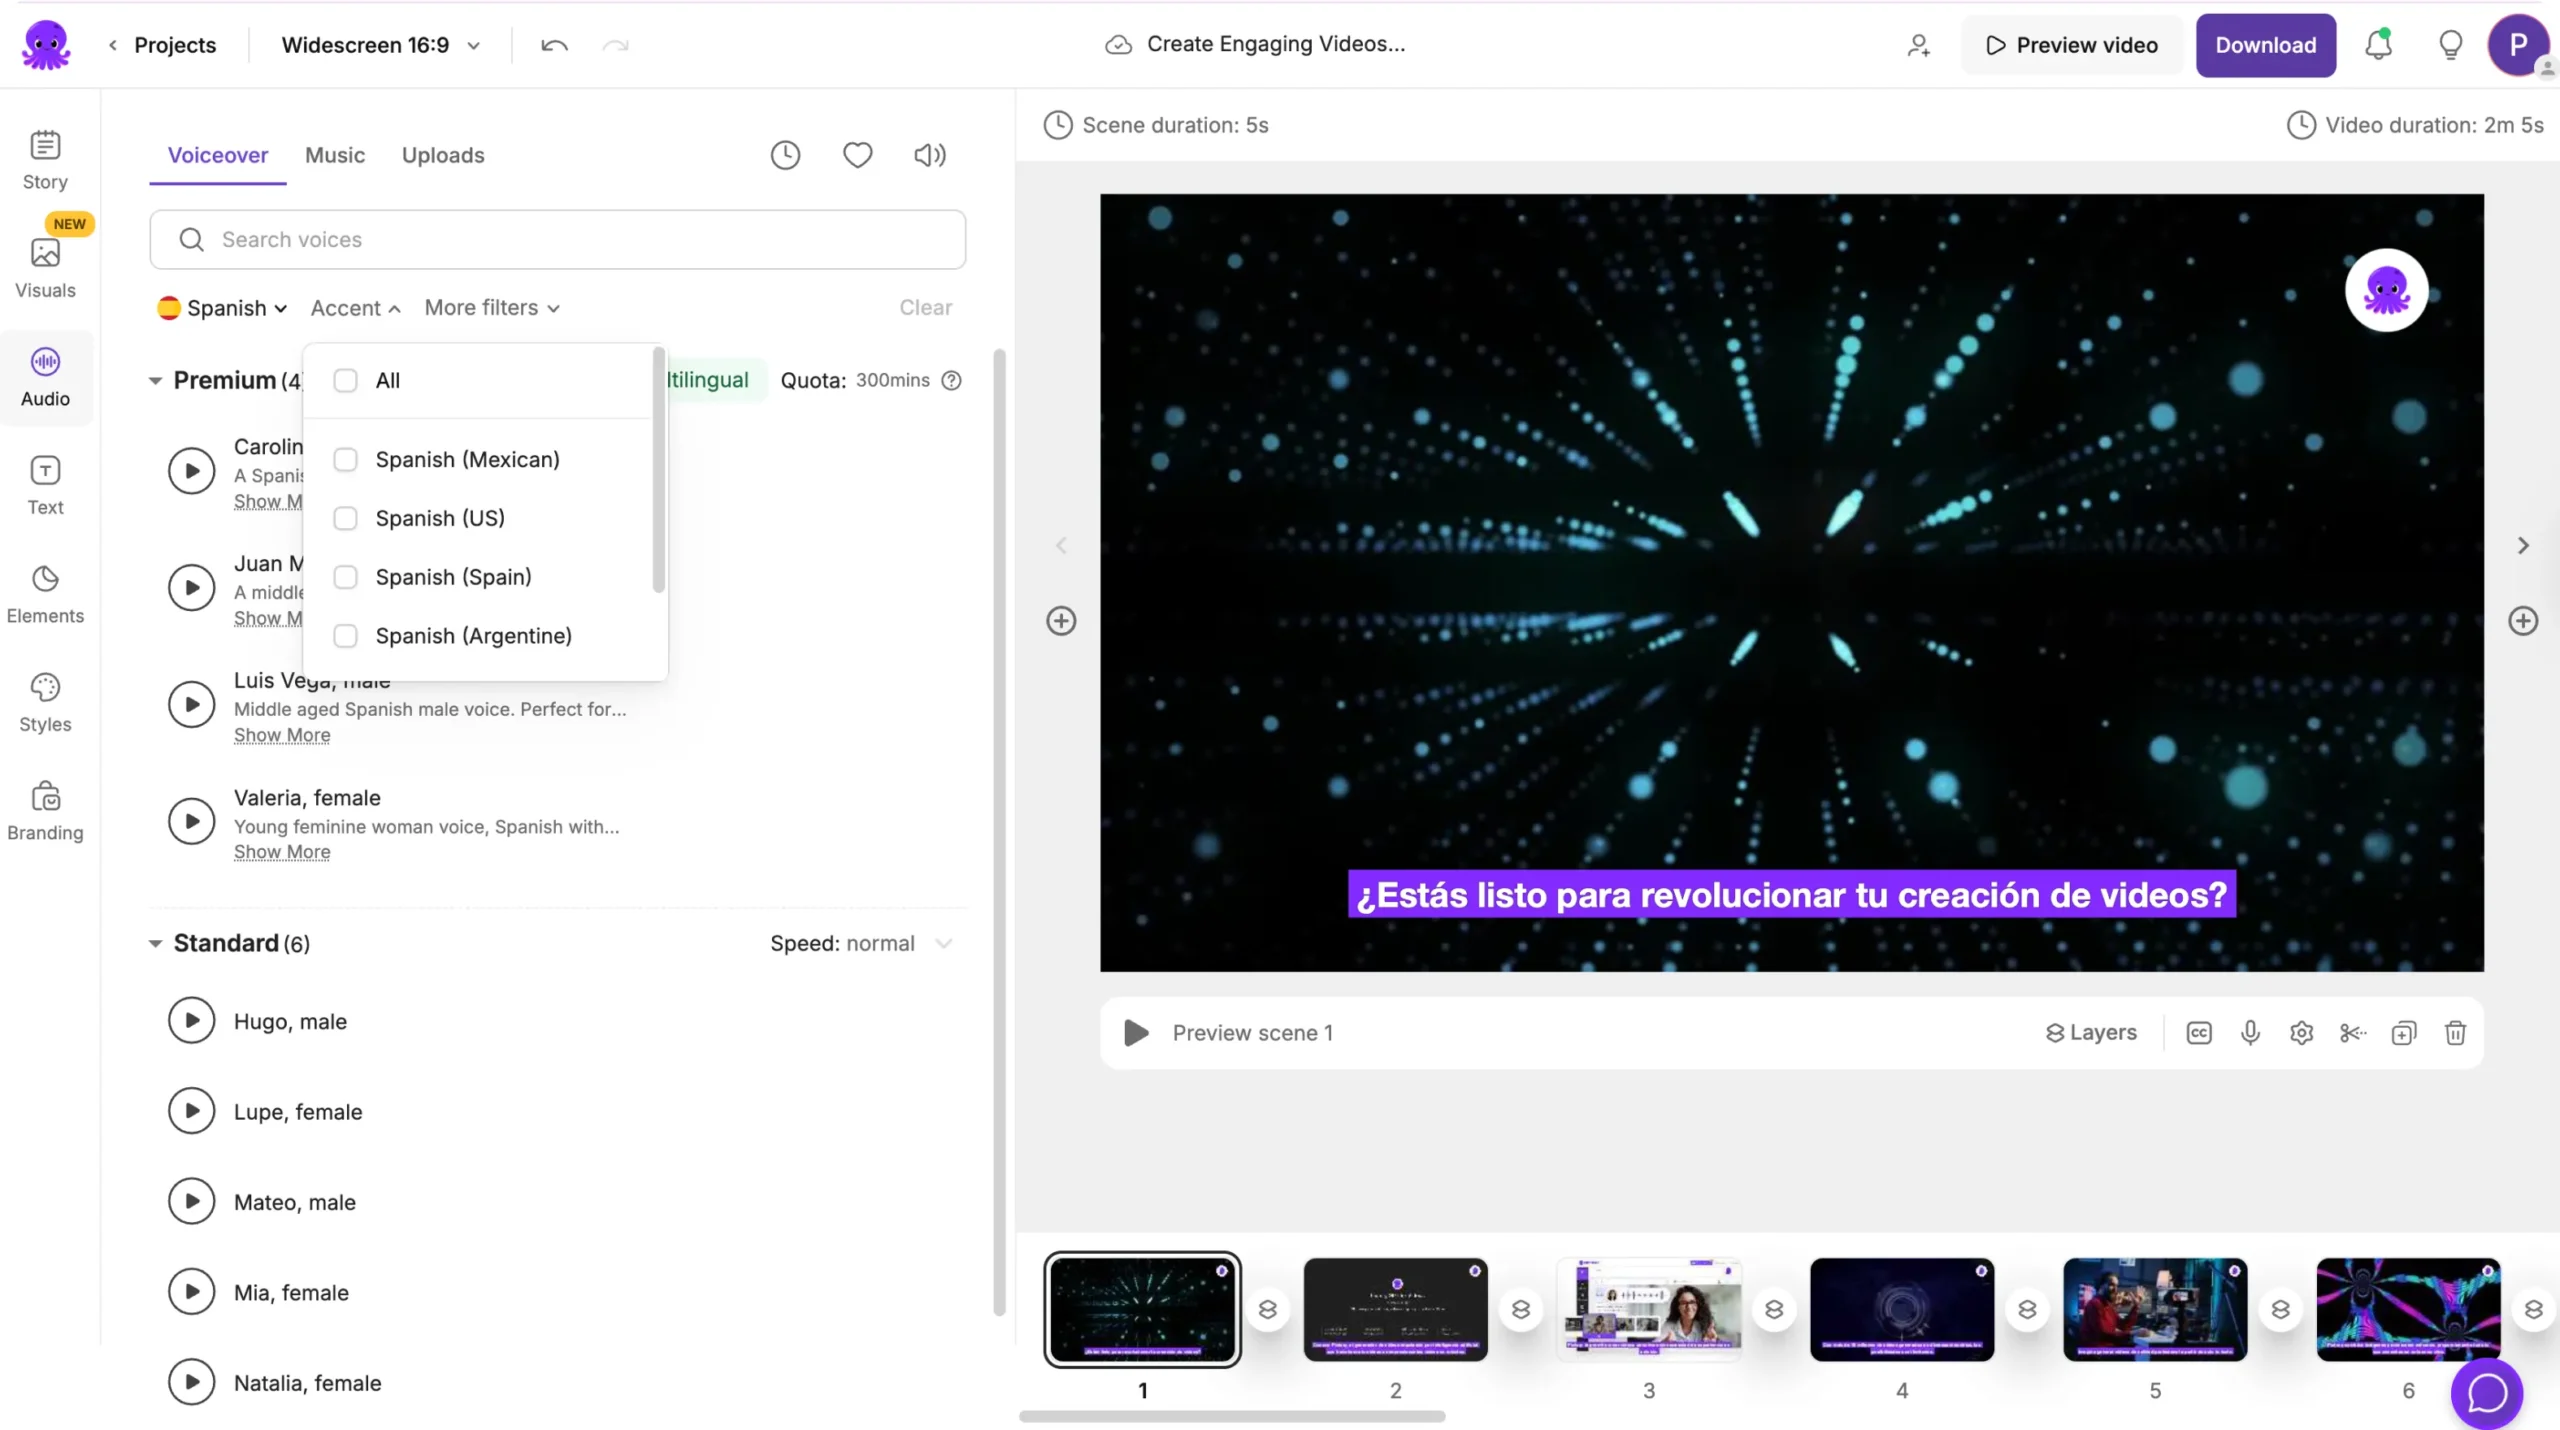Open recent voices clock icon
2560x1430 pixels.
(785, 155)
